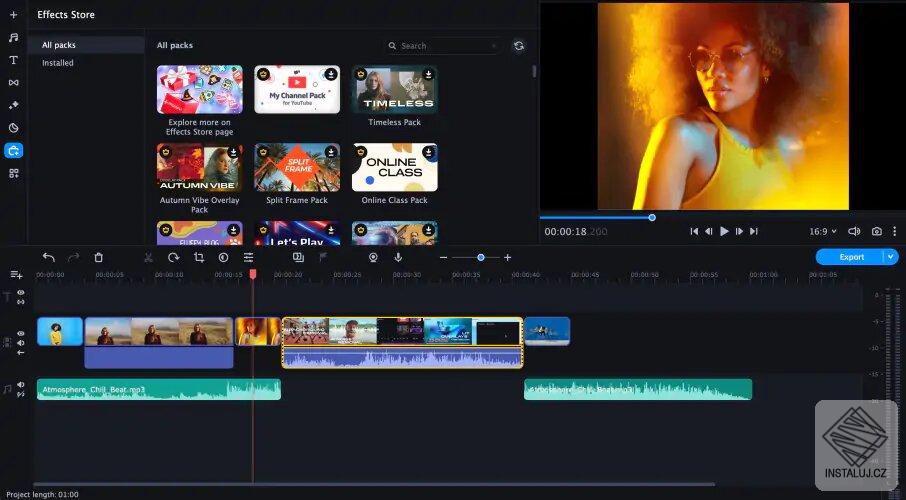
Task: Jump to next clip in preview
Action: (x=754, y=231)
